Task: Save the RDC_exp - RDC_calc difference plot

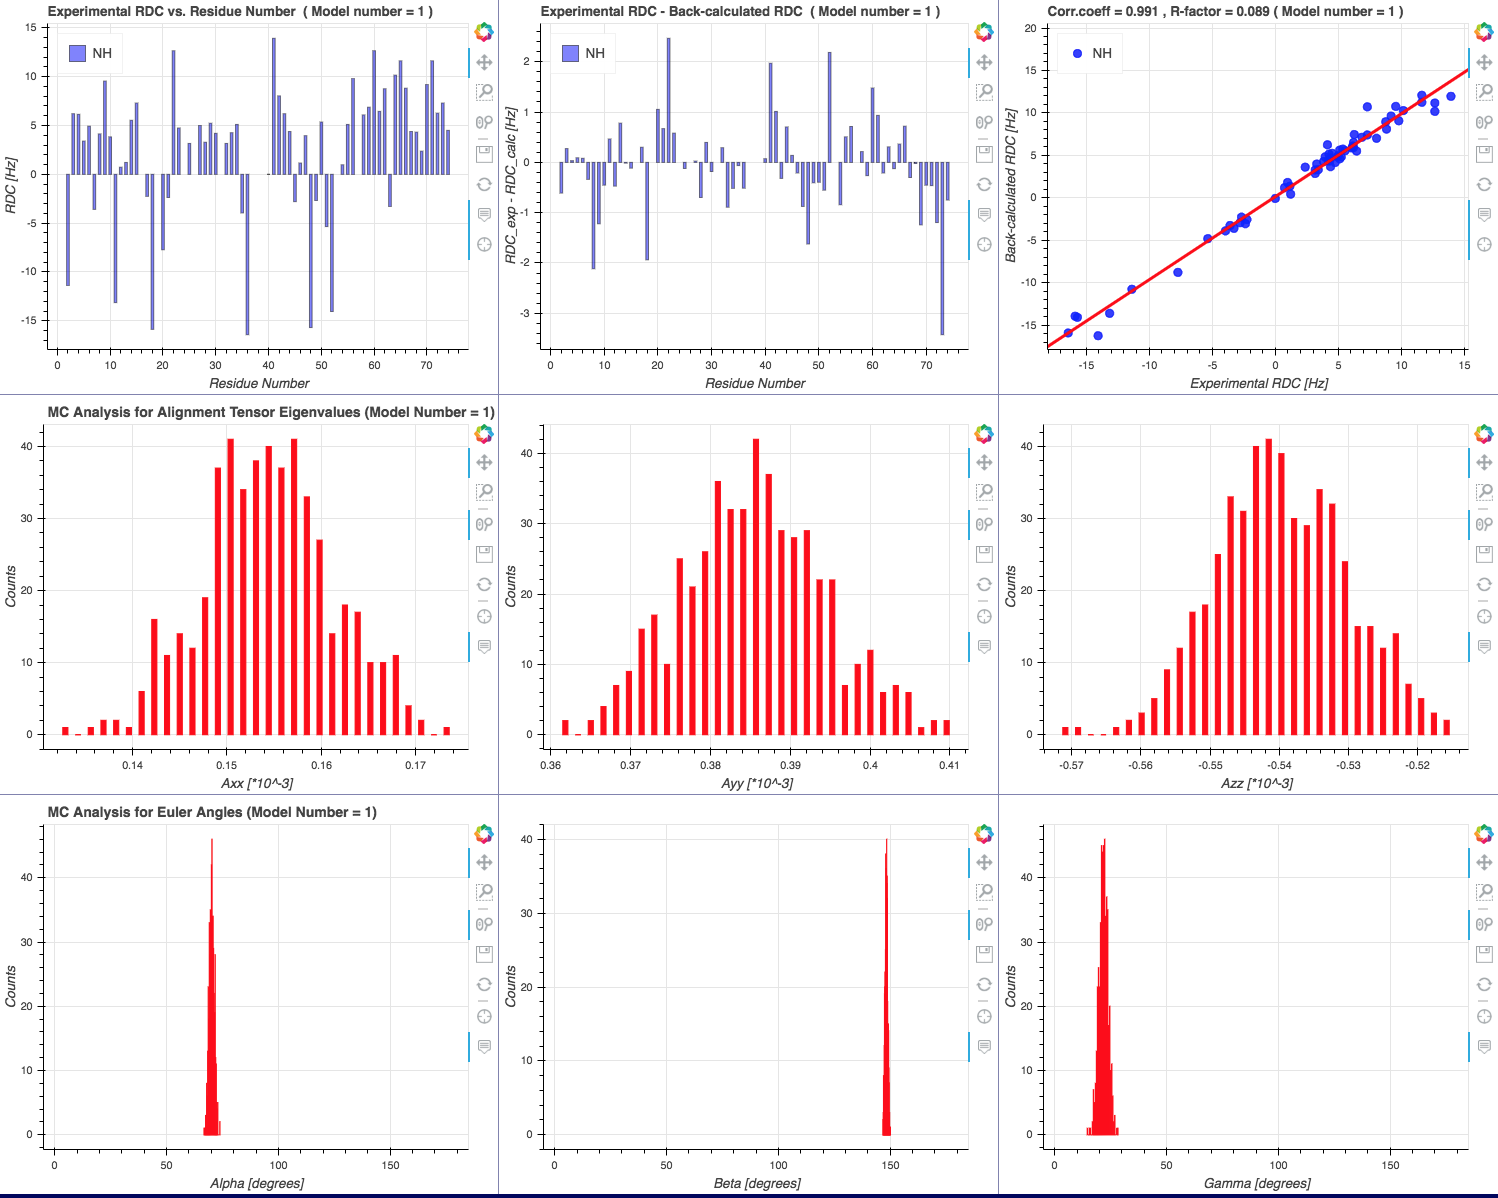Action: click(984, 153)
